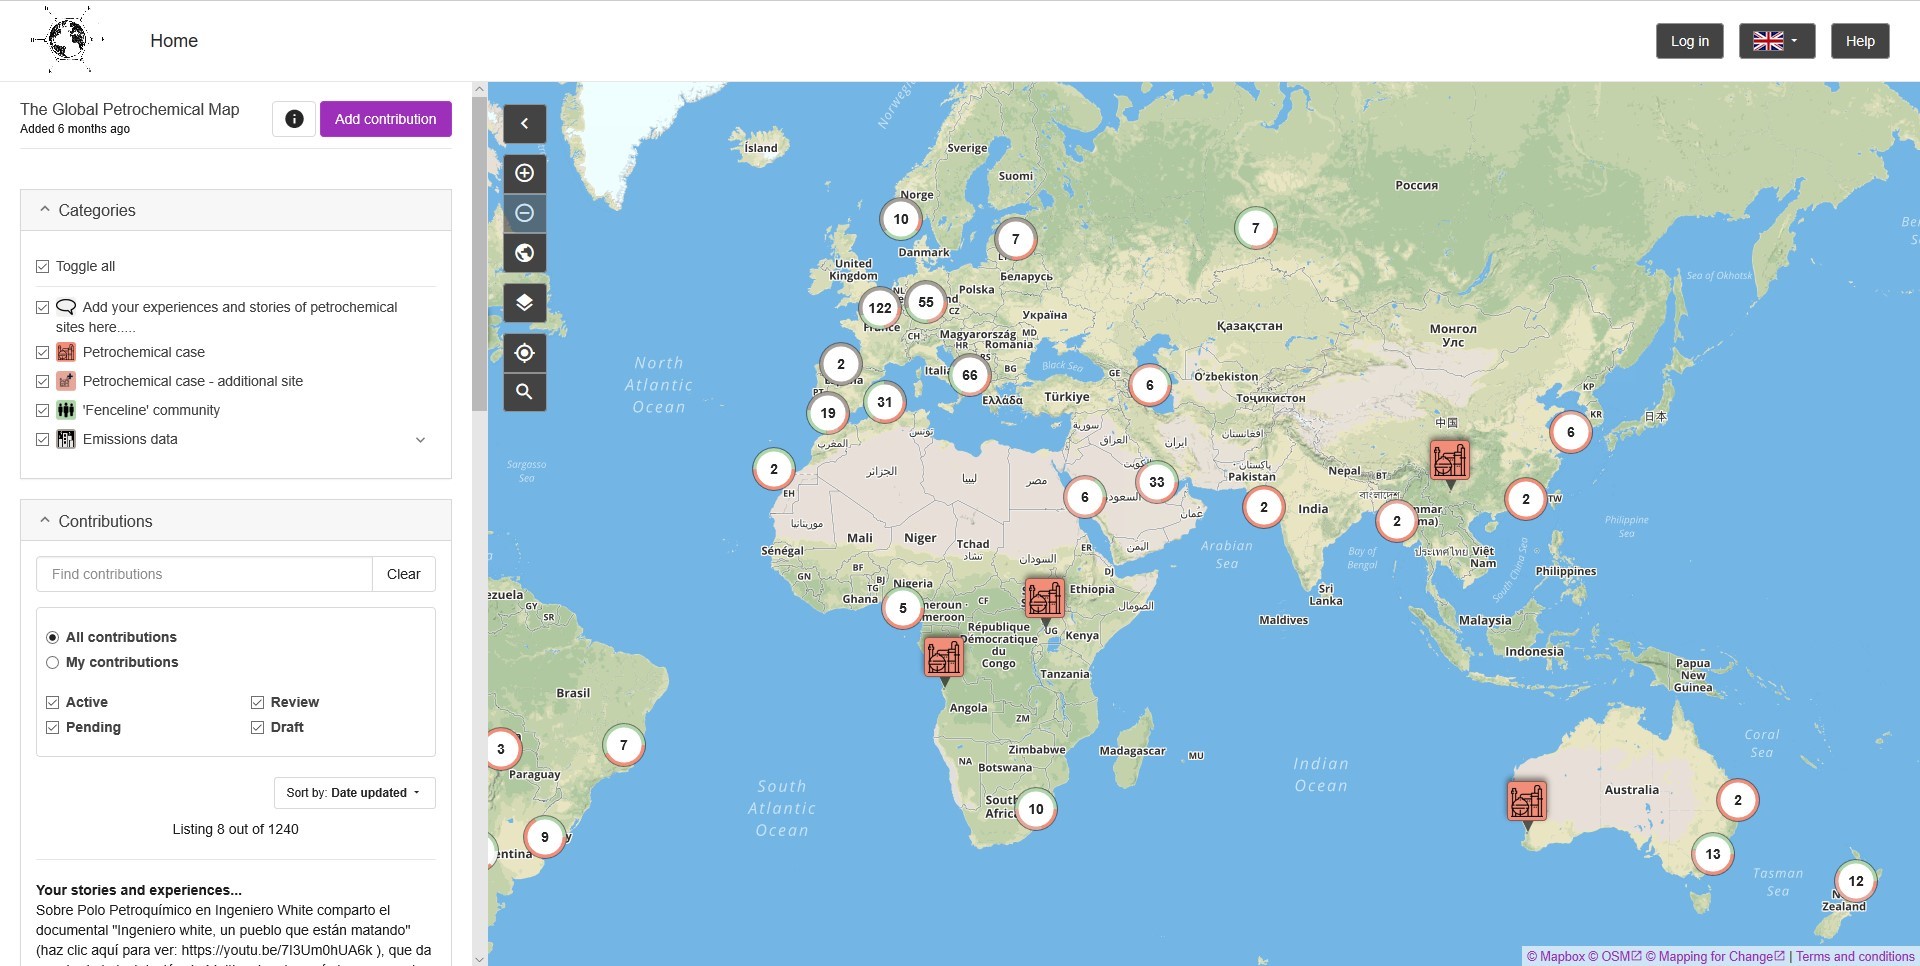Screen dimensions: 1920x966
Task: Uncheck the Toggle all checkbox
Action: [x=43, y=266]
